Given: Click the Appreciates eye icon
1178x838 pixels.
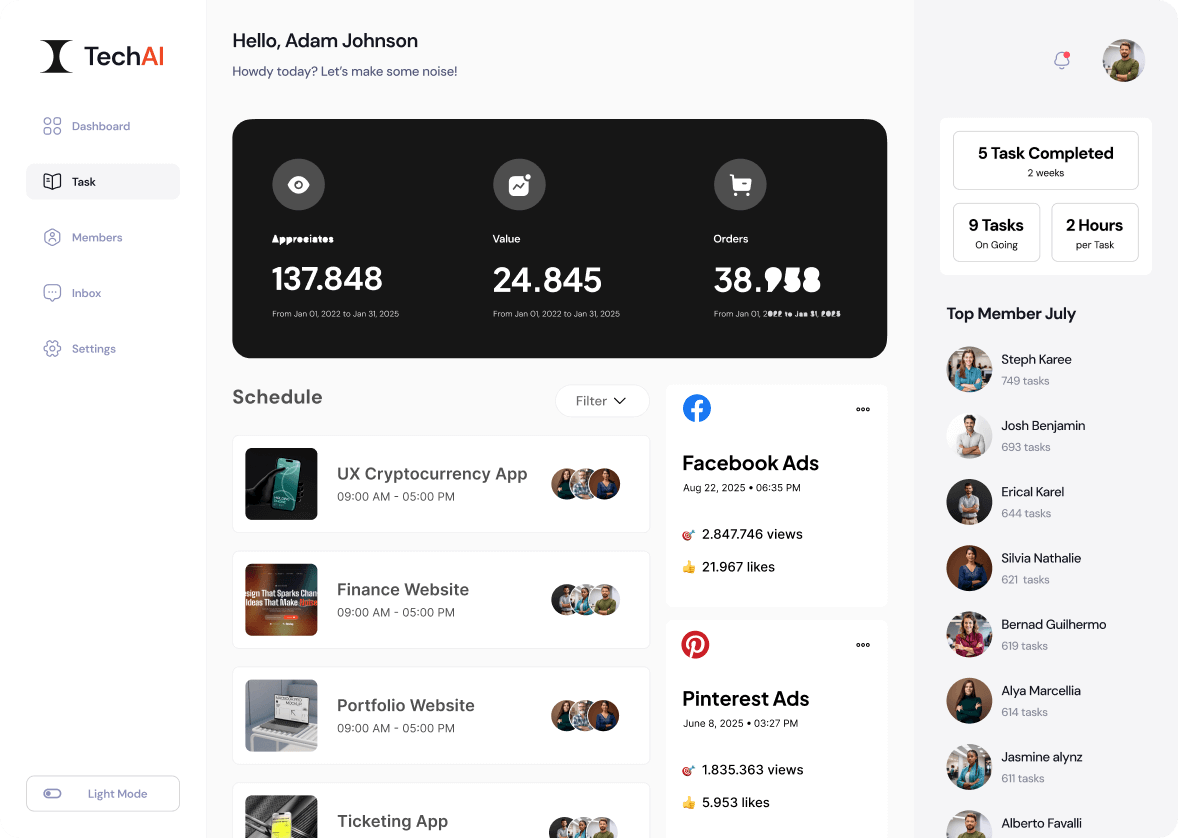Looking at the screenshot, I should [298, 184].
